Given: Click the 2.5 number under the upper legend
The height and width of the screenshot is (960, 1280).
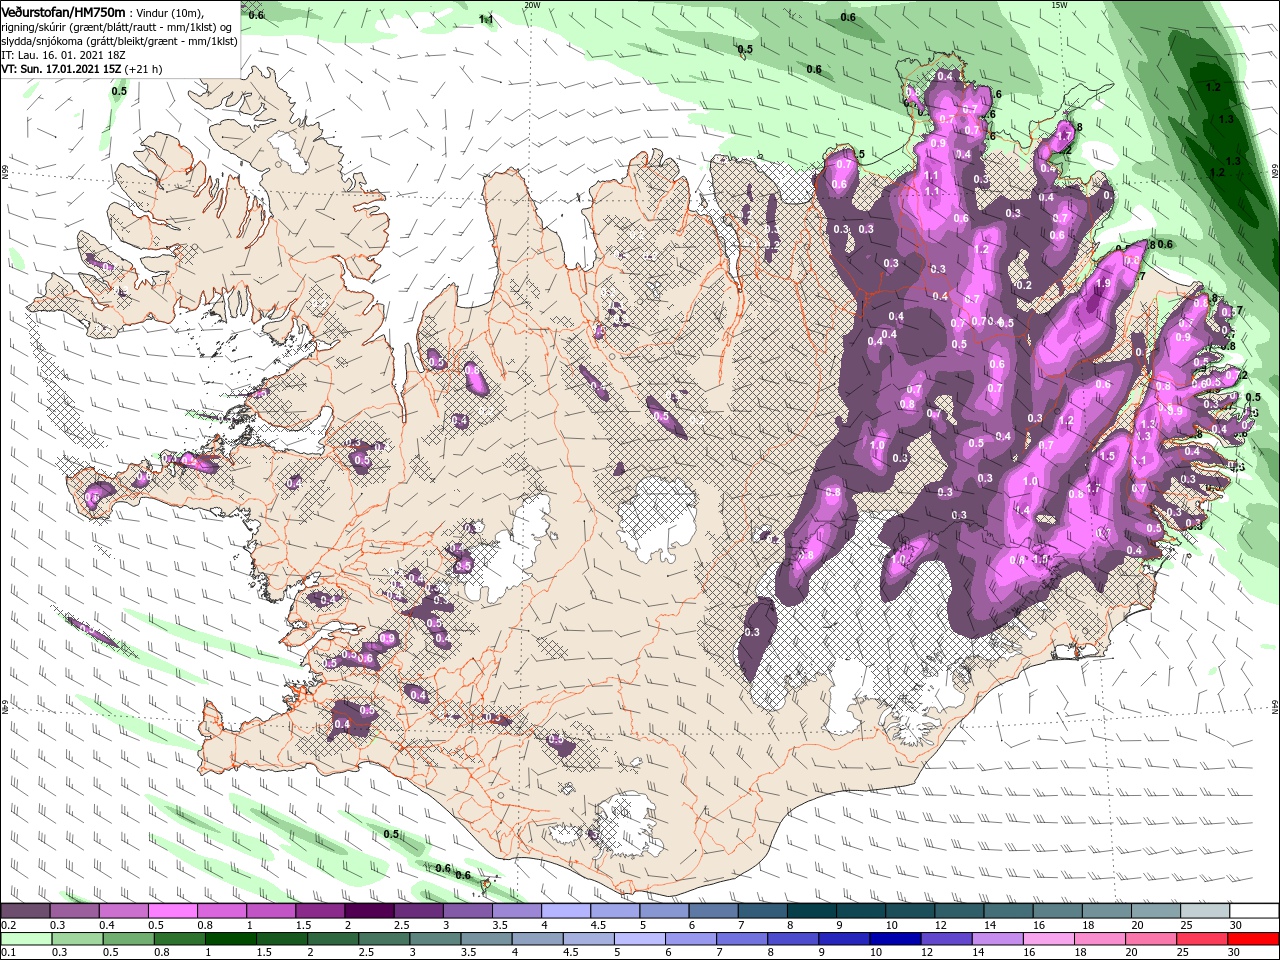Looking at the screenshot, I should (402, 925).
